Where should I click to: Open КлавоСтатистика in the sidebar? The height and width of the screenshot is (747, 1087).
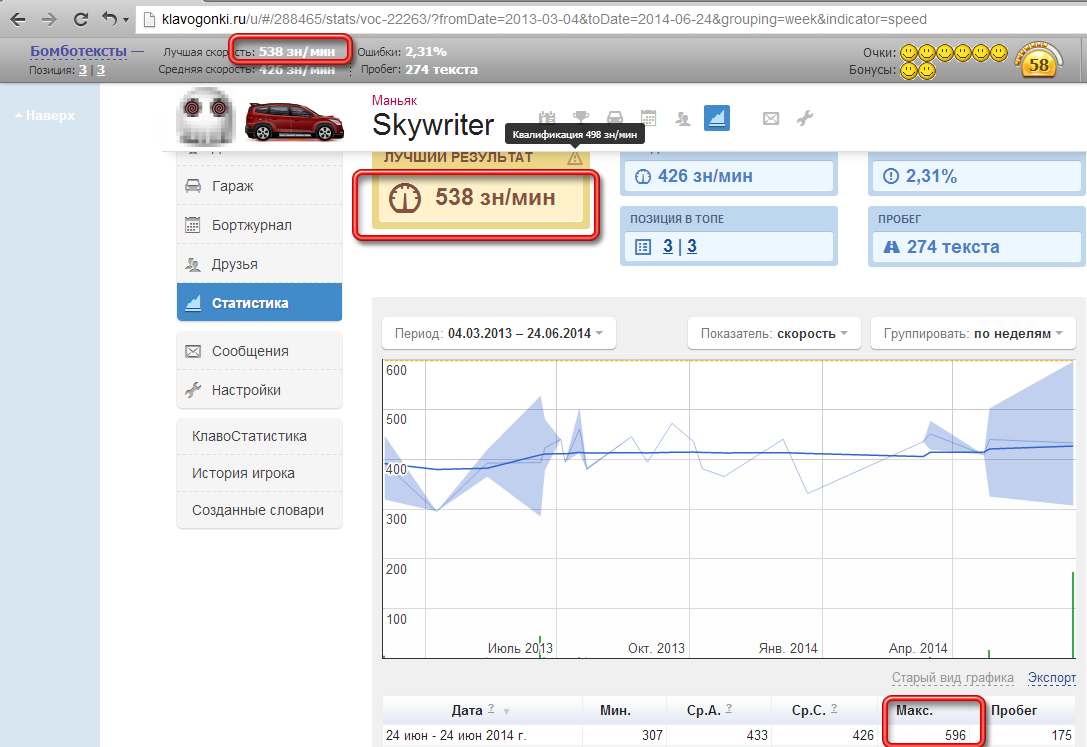click(x=259, y=436)
